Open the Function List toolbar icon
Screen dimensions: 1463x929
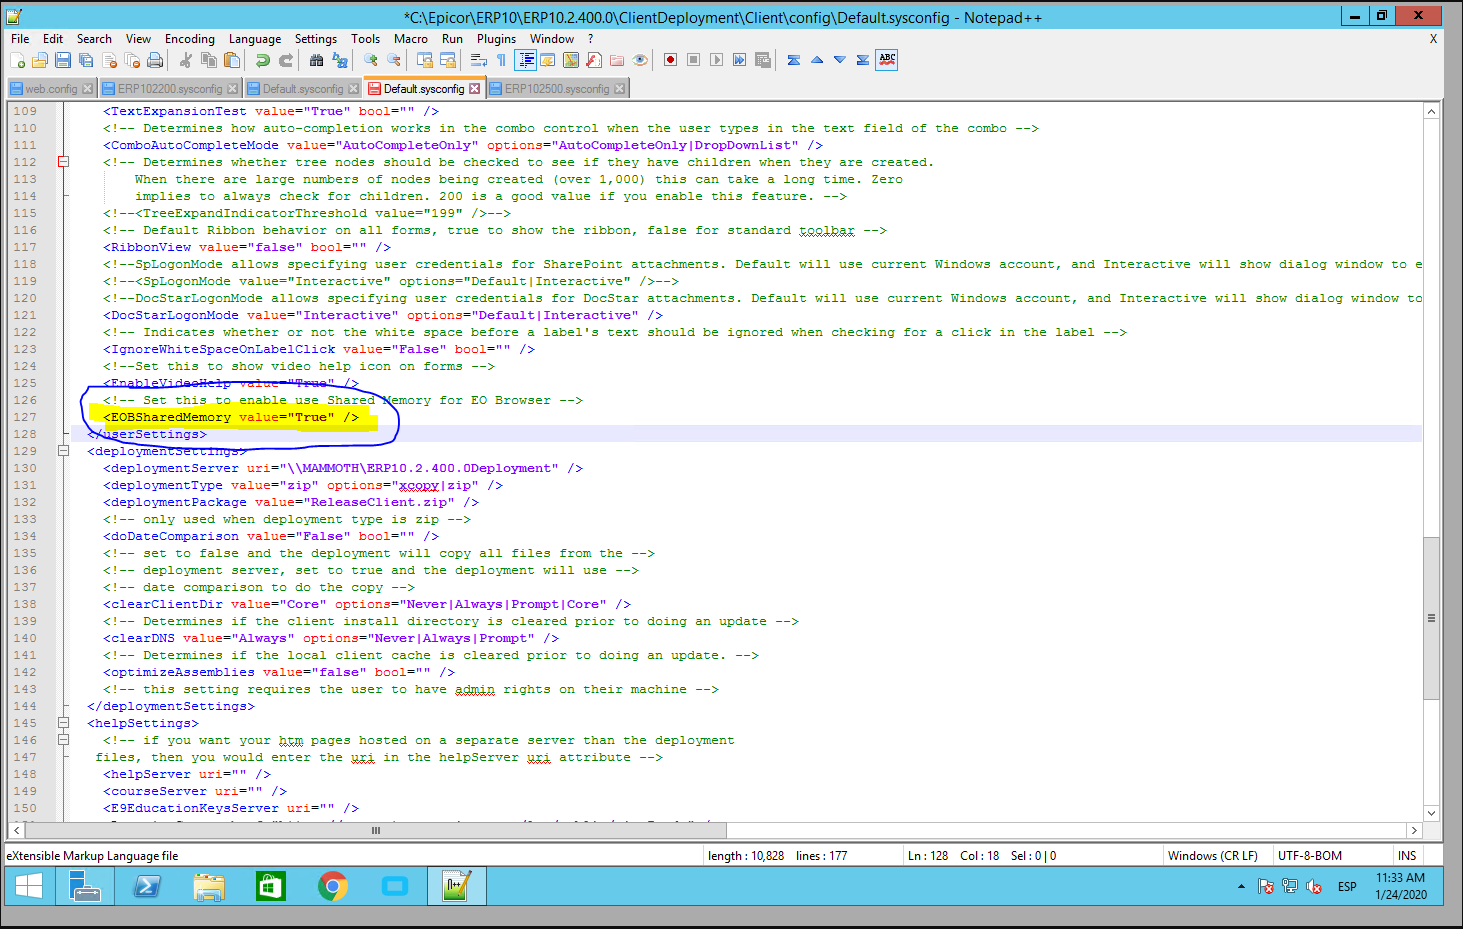(x=594, y=60)
